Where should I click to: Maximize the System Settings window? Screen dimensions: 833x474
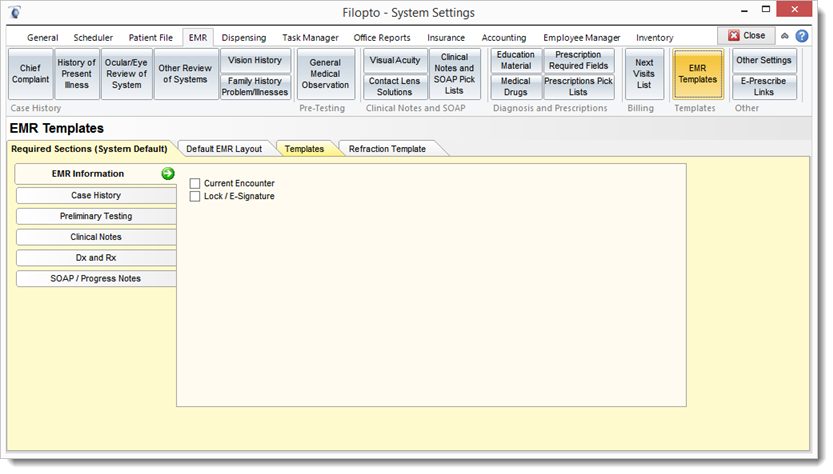766,9
